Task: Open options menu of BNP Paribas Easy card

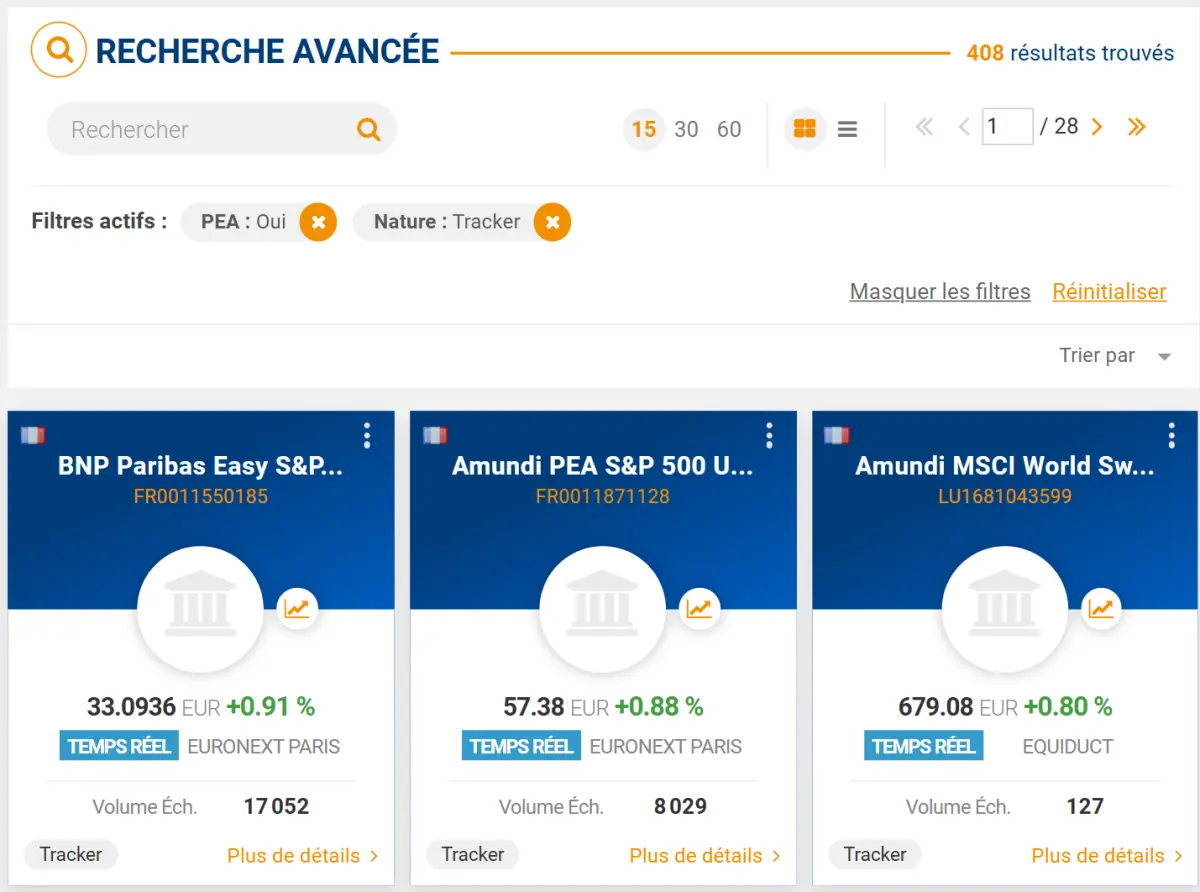Action: pos(367,435)
